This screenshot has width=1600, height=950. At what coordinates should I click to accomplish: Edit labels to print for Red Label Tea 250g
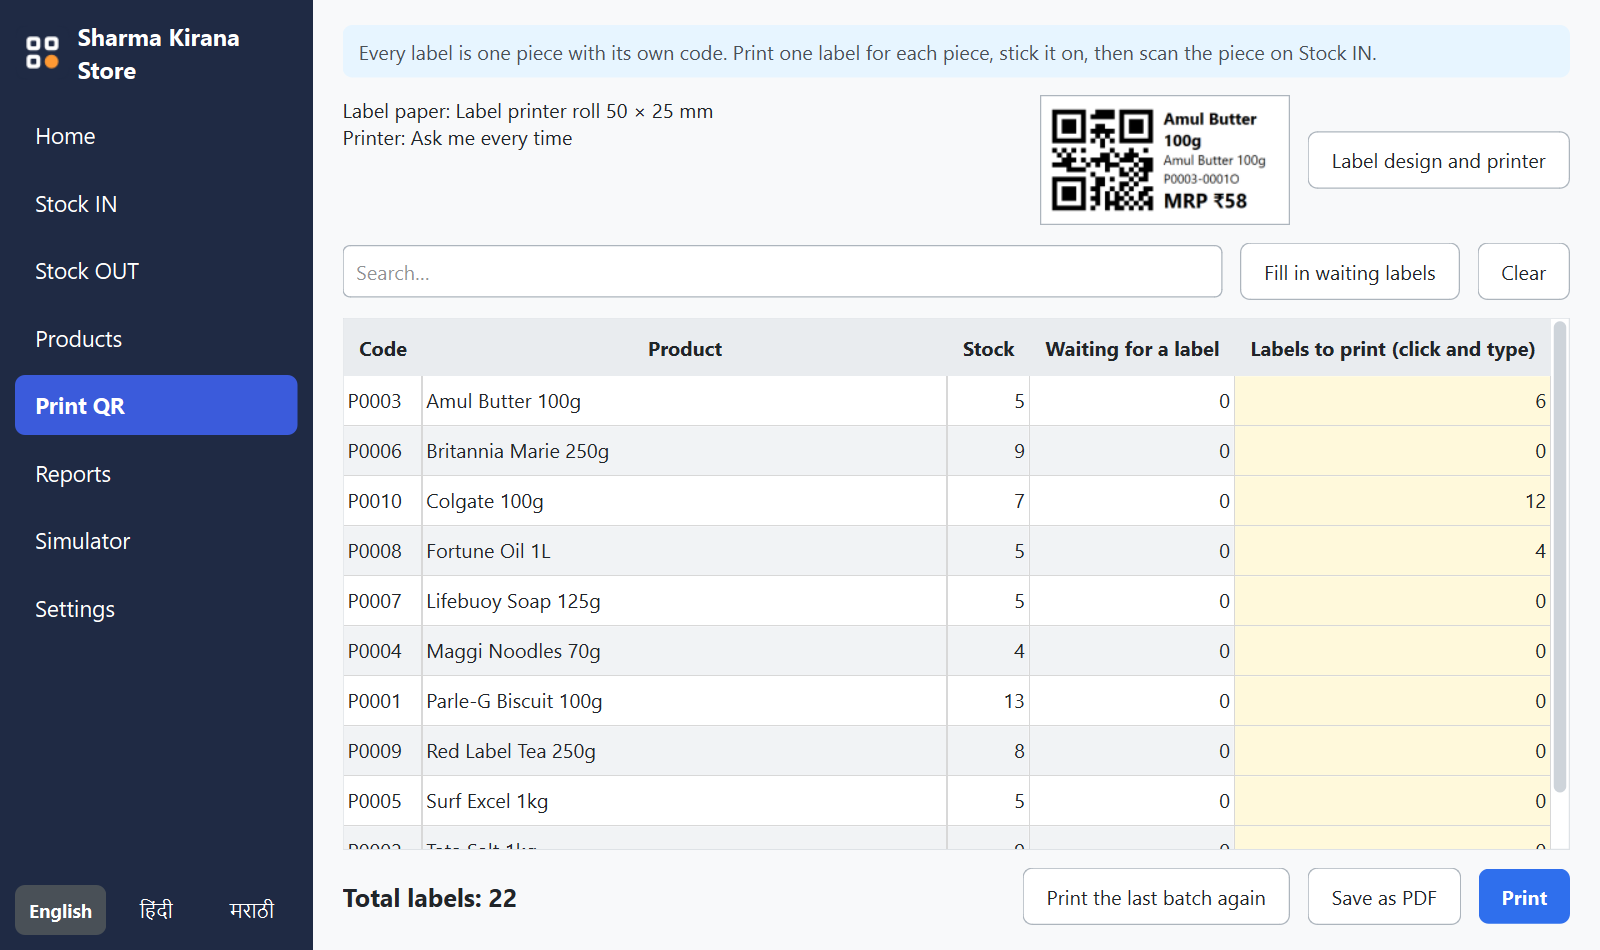1392,751
